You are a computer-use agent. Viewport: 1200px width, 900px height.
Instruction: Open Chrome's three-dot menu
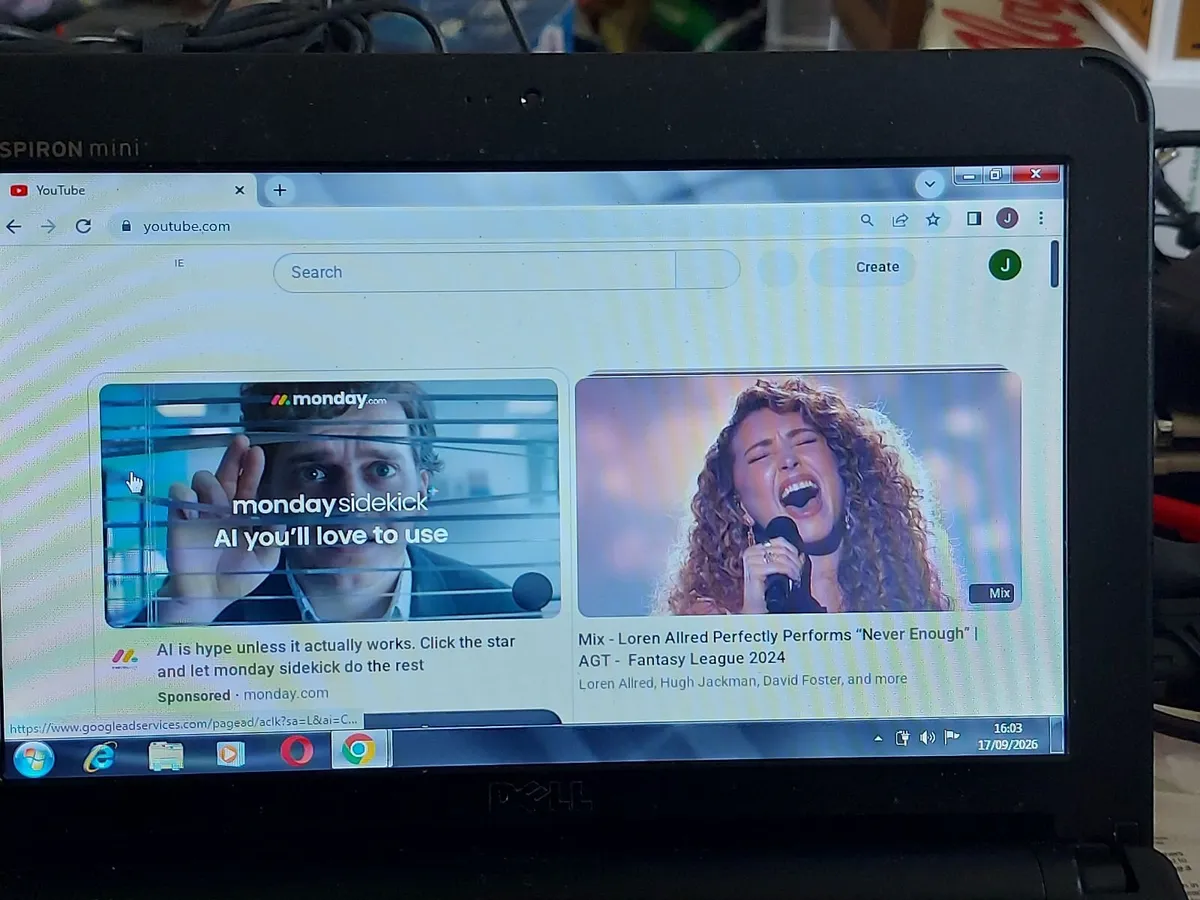[x=1041, y=217]
